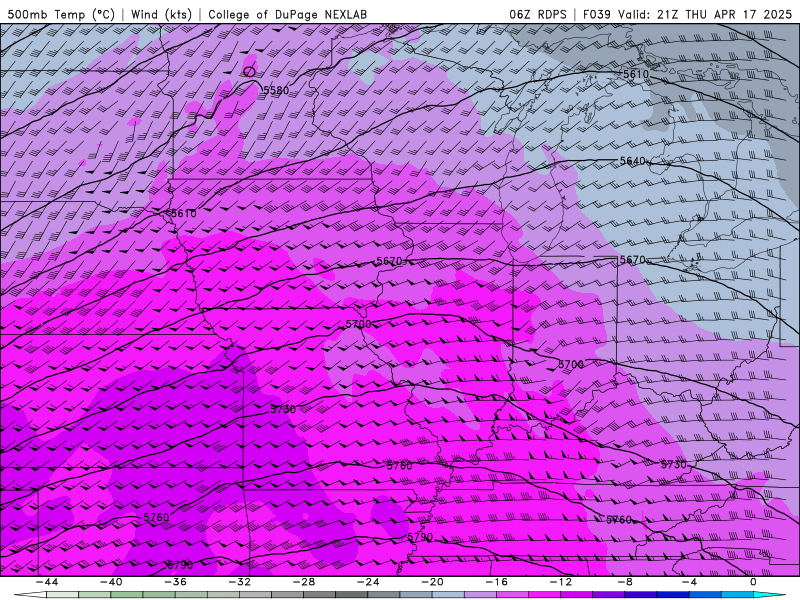Click the 'College of DuPage NEXLAB' credit text
The height and width of the screenshot is (600, 800).
pyautogui.click(x=287, y=14)
